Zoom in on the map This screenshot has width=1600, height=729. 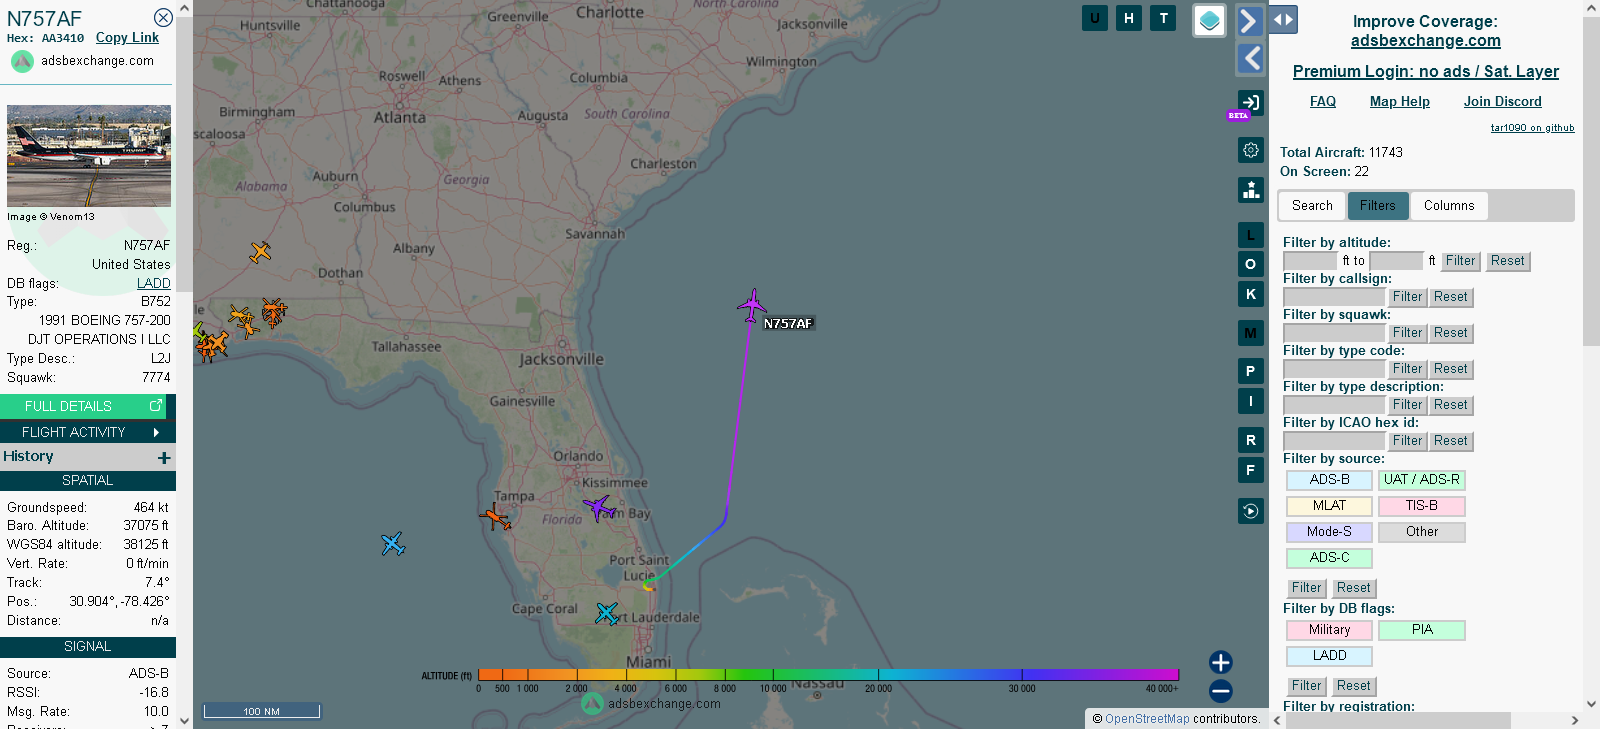point(1221,662)
